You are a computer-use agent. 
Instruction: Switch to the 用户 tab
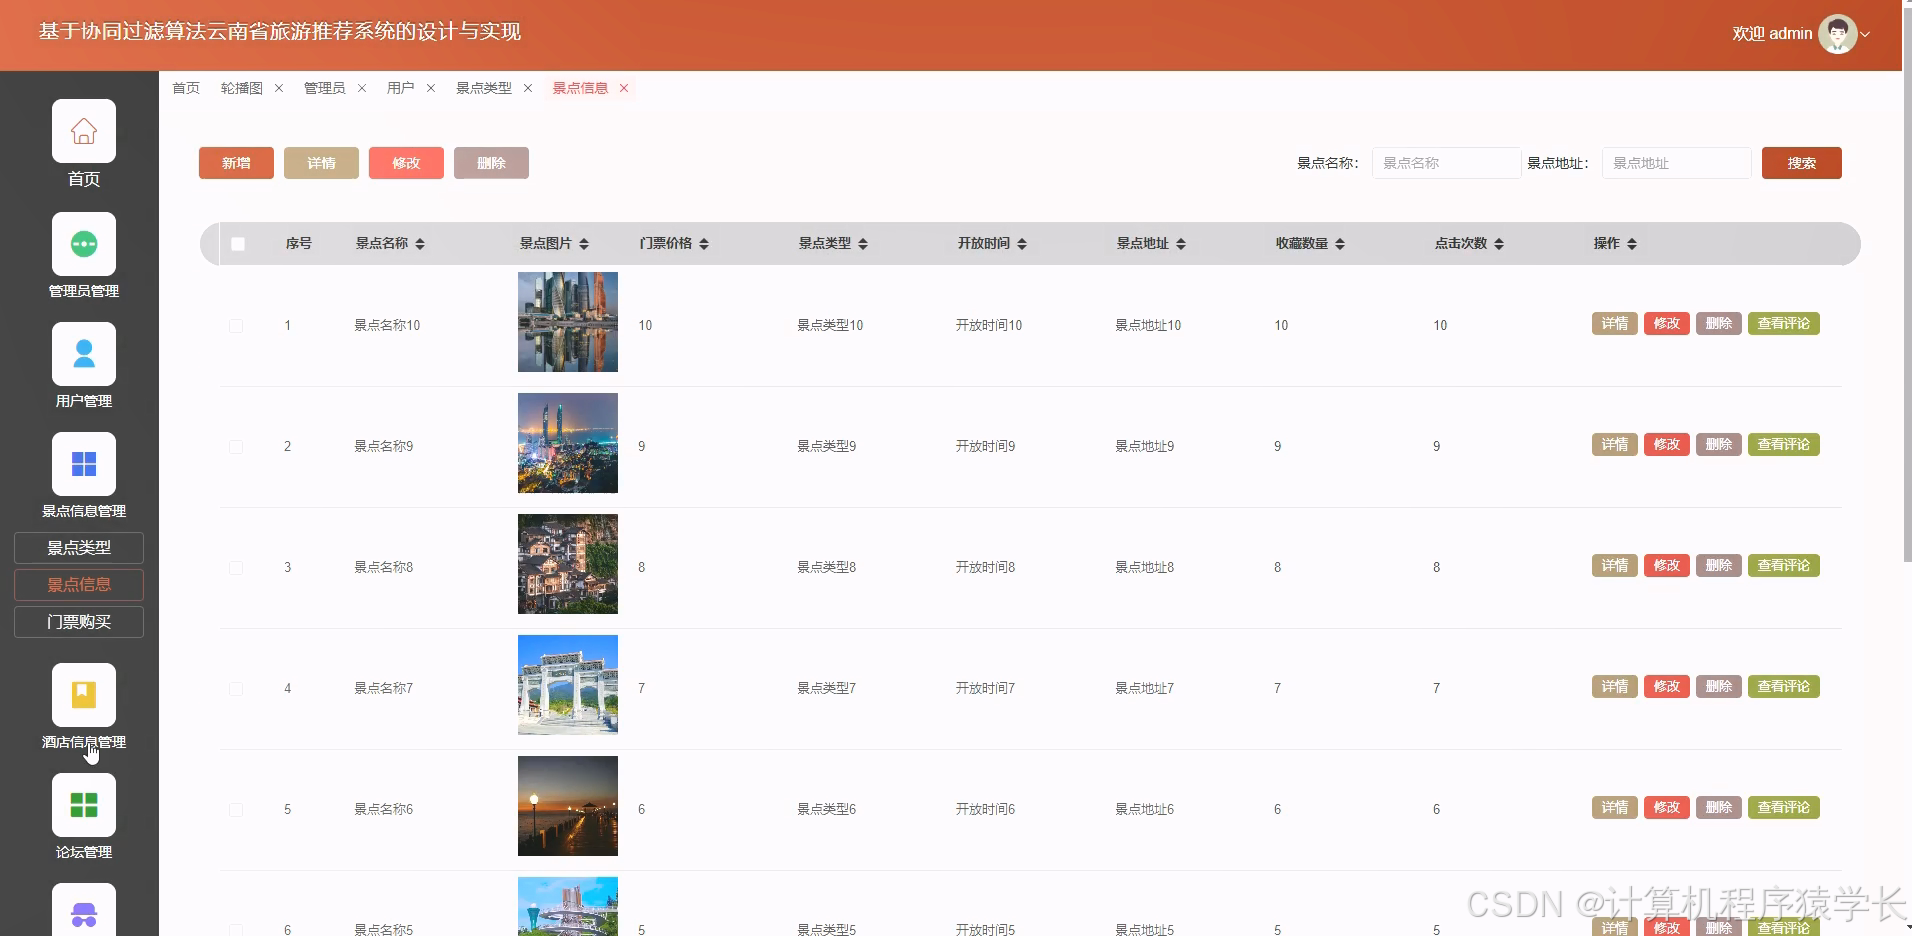pos(401,88)
